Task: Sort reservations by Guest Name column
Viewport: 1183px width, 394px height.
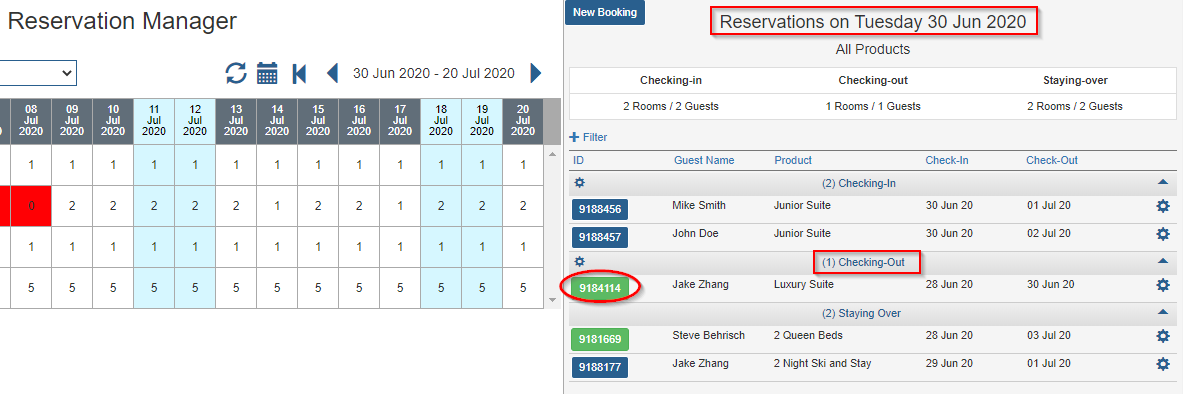Action: tap(704, 160)
